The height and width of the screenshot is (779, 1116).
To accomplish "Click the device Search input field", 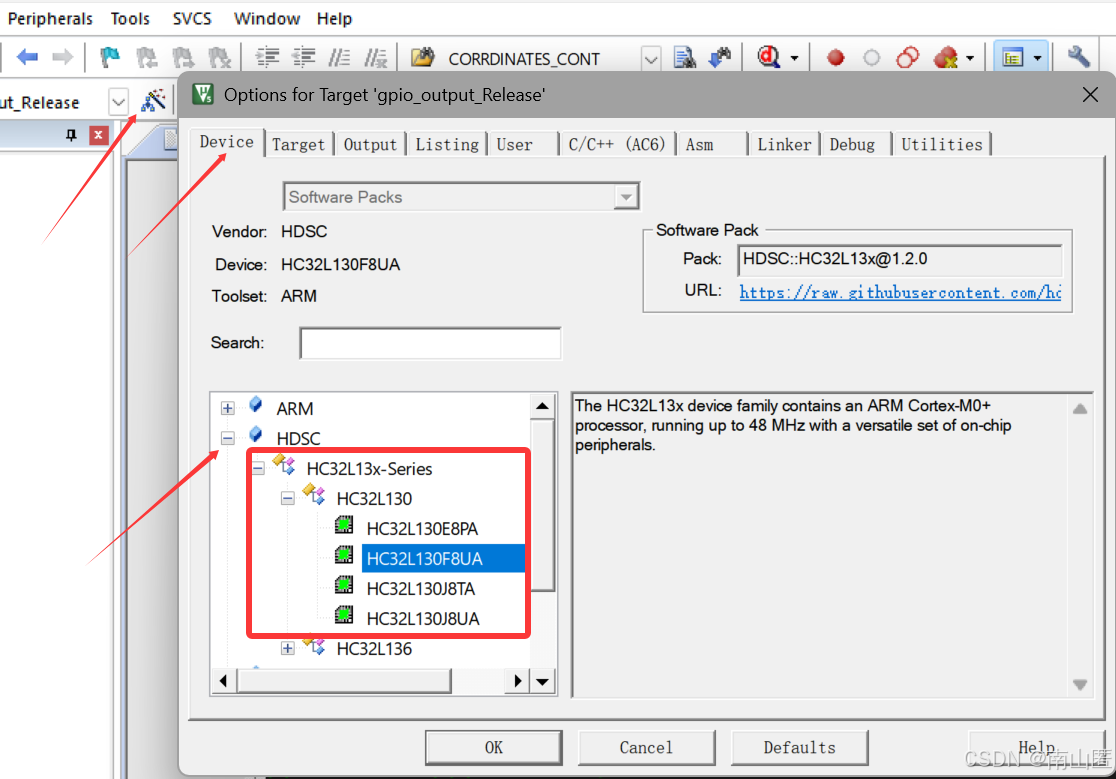I will coord(430,343).
